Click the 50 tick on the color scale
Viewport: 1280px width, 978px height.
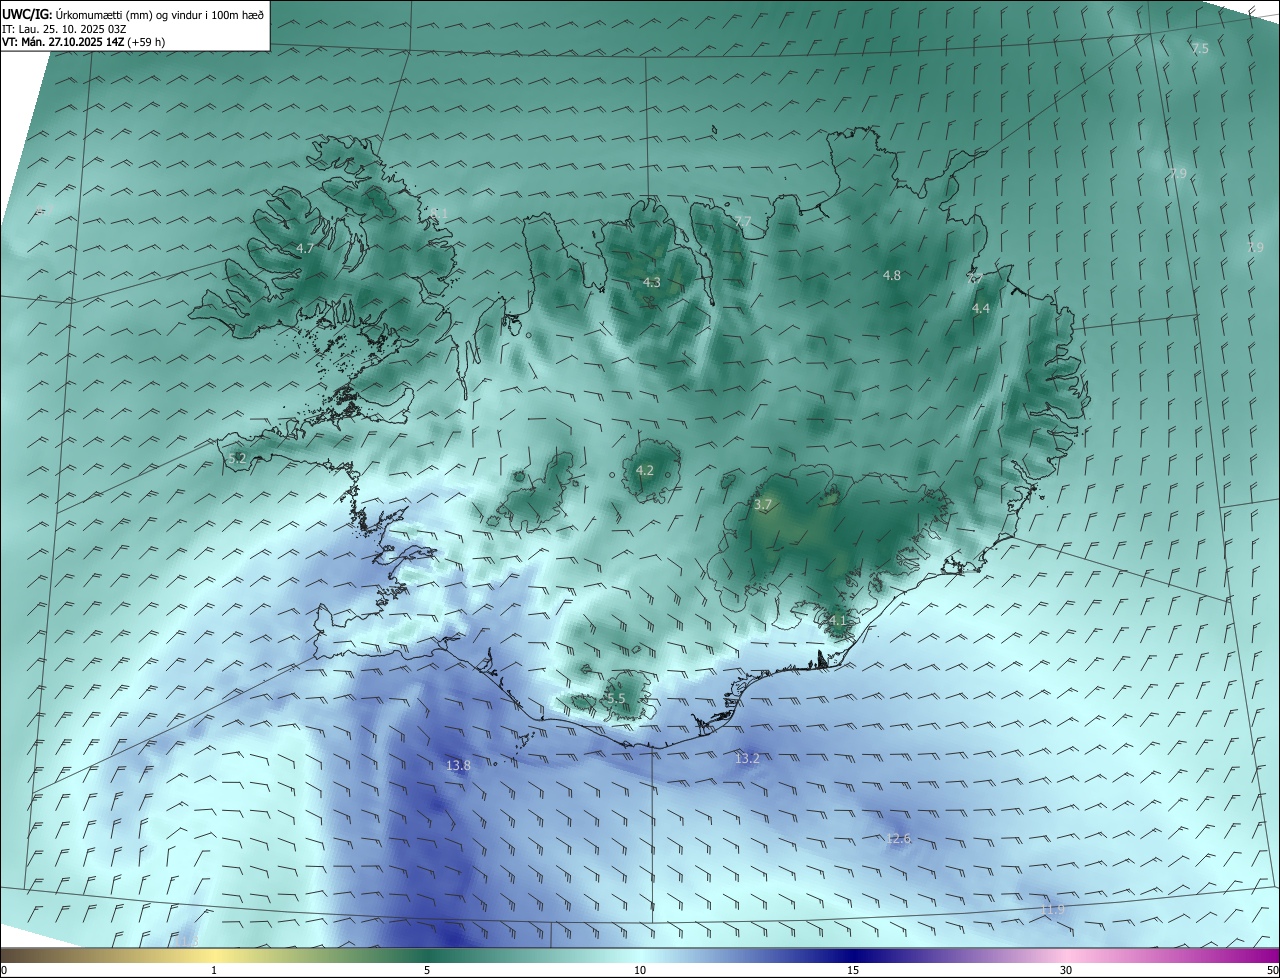tap(1271, 970)
